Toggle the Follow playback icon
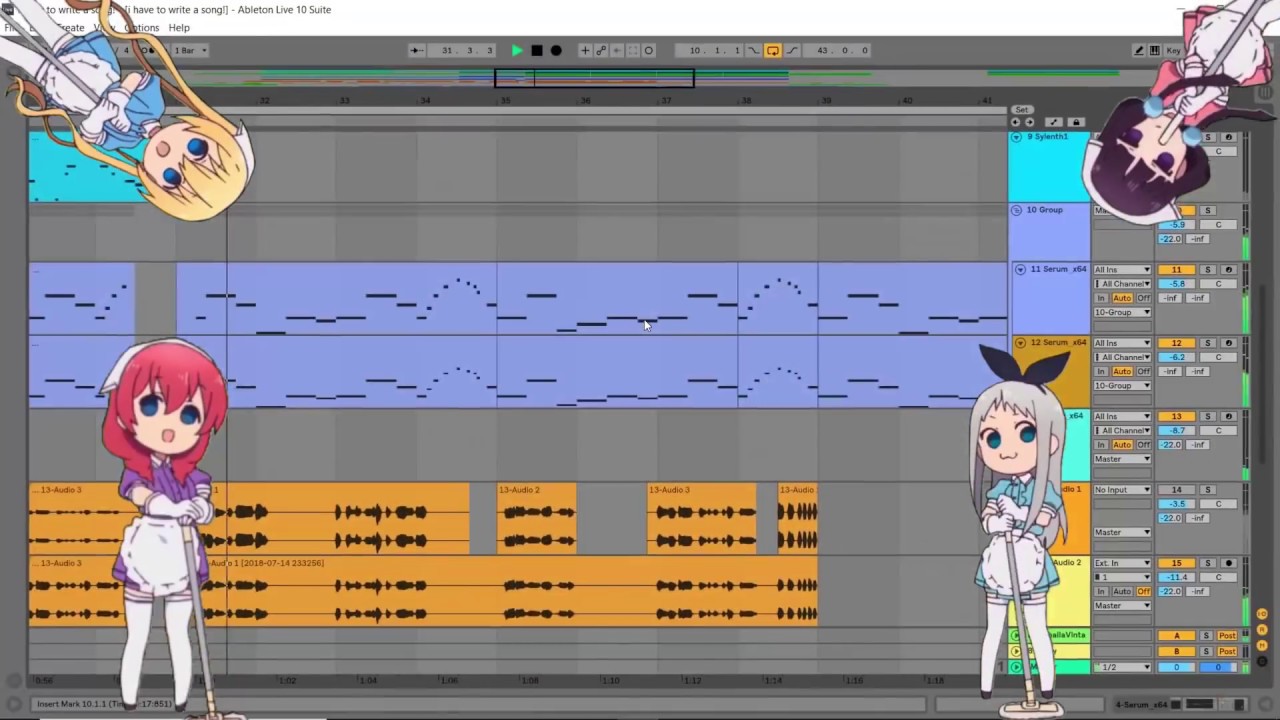The height and width of the screenshot is (720, 1280). click(x=416, y=50)
